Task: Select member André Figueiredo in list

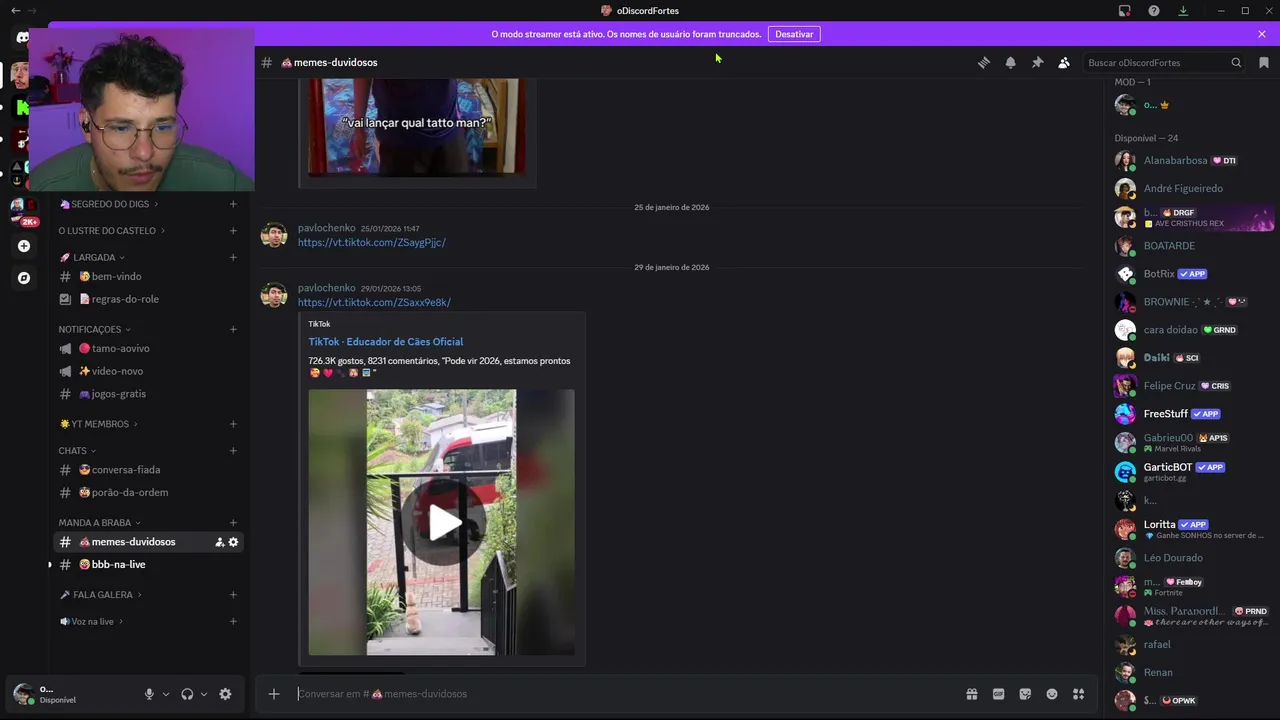Action: 1193,189
